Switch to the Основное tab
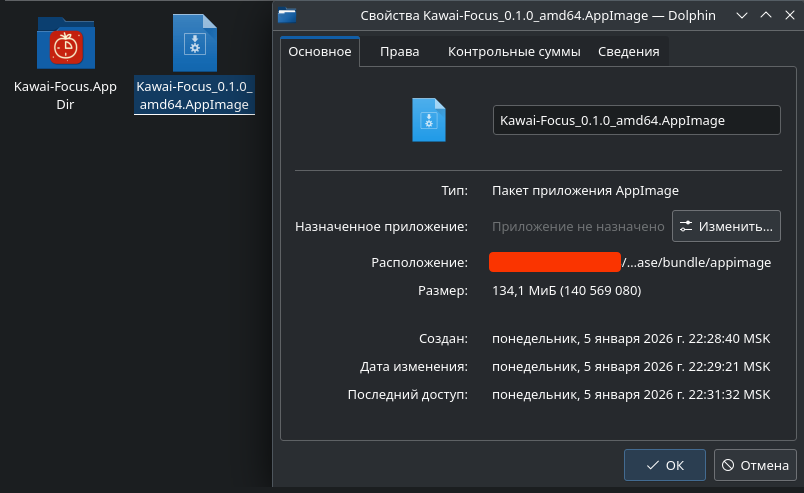804x493 pixels. [x=319, y=52]
